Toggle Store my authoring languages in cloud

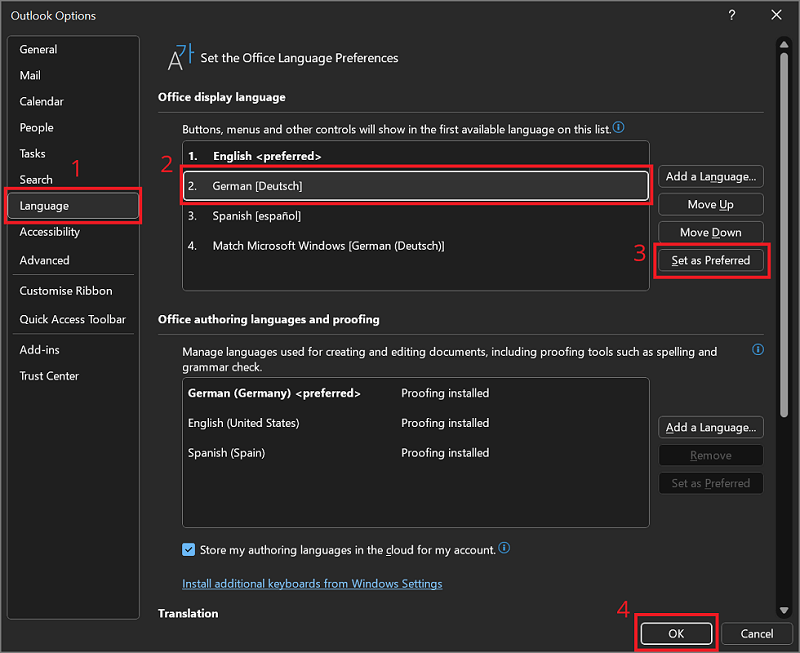[189, 550]
